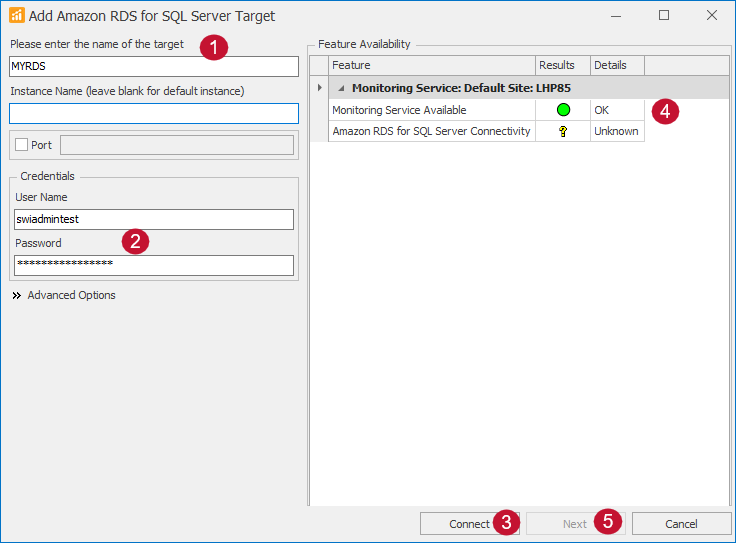Click the User Name field with swiadmintest
Viewport: 736px width, 543px height.
(x=153, y=219)
